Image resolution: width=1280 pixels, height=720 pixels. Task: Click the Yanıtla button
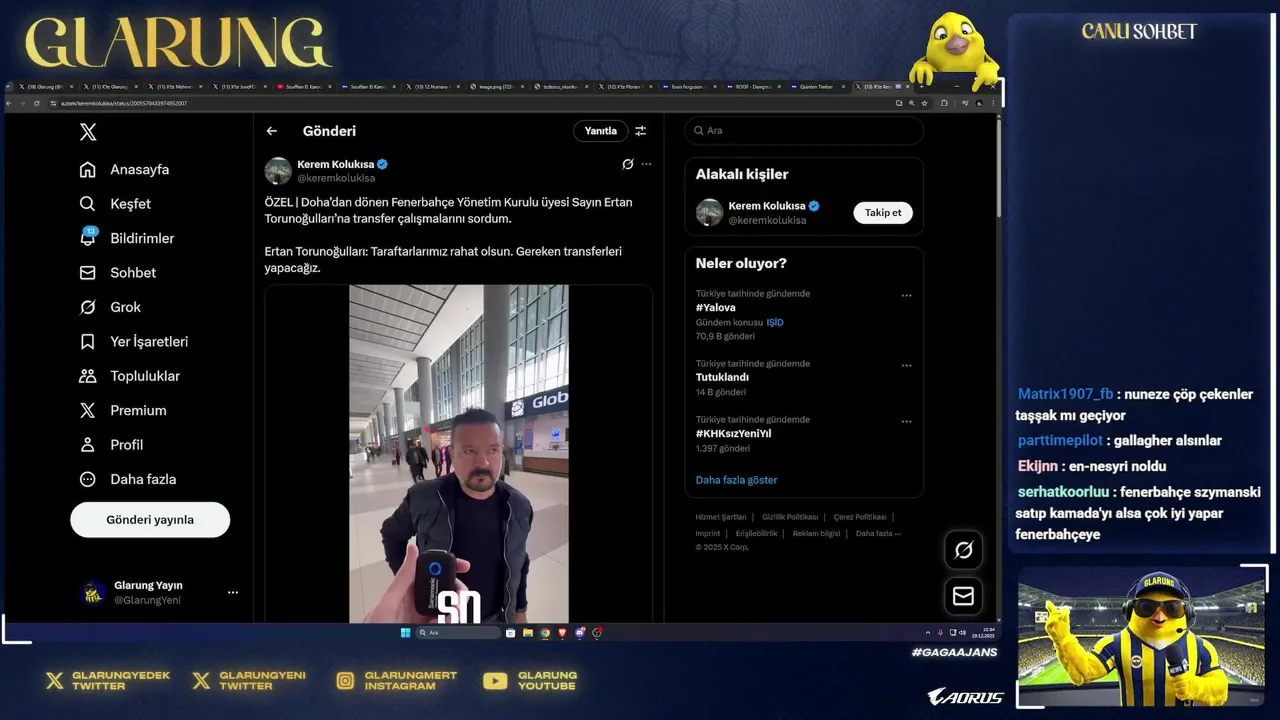click(x=601, y=131)
